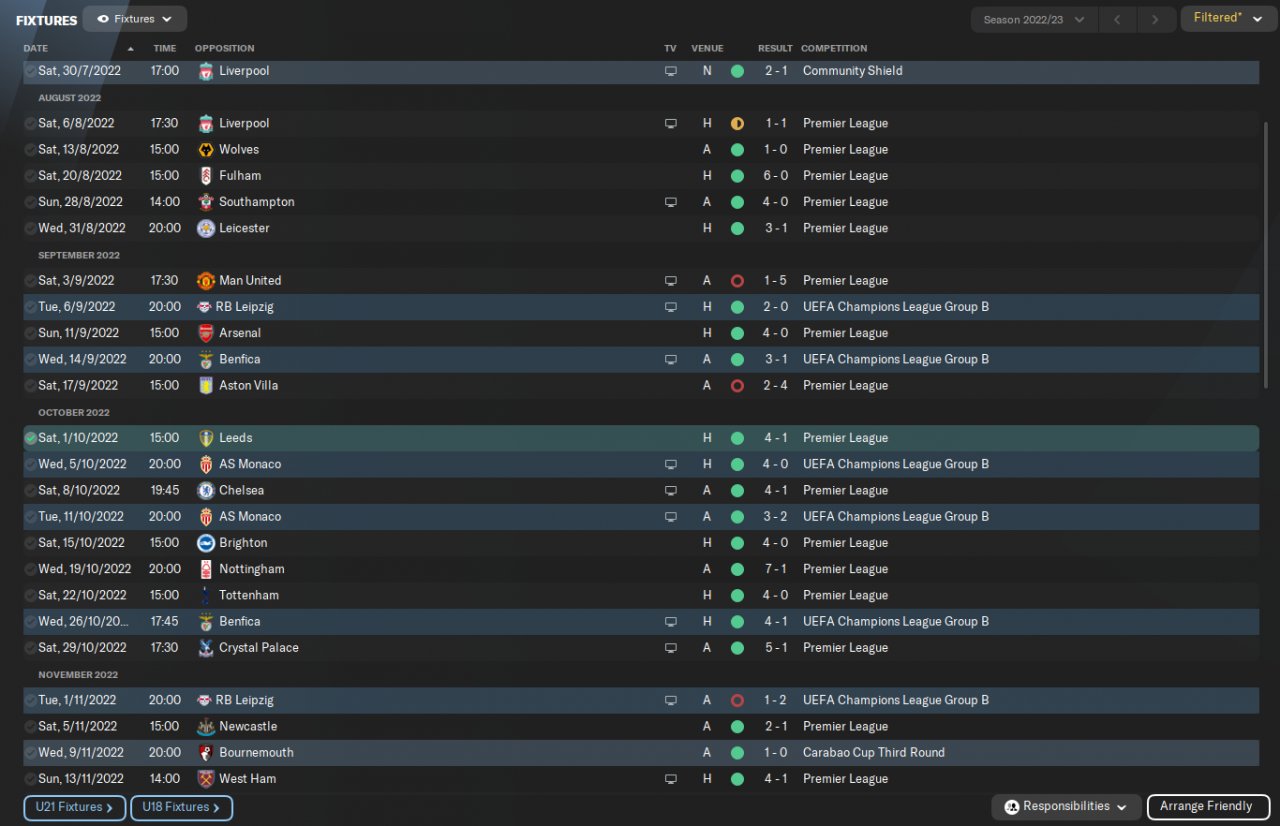The height and width of the screenshot is (826, 1280).
Task: Click the Chelsea club crest
Action: (205, 491)
